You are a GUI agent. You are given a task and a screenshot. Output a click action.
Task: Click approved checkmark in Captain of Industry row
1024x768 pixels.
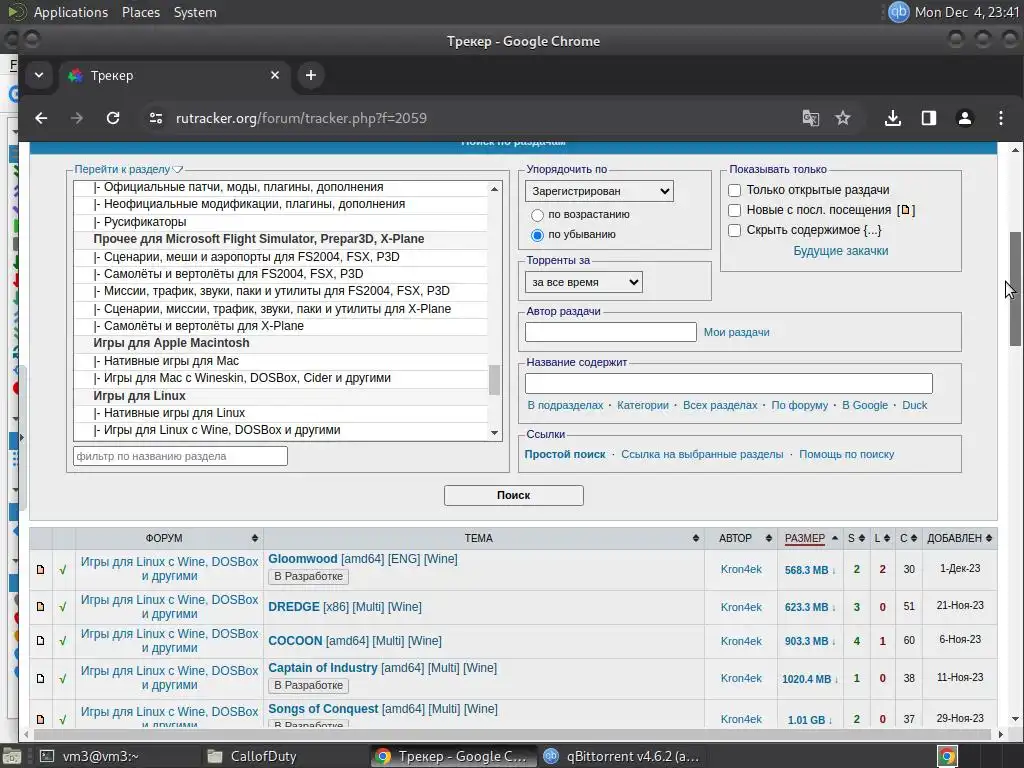coord(63,679)
